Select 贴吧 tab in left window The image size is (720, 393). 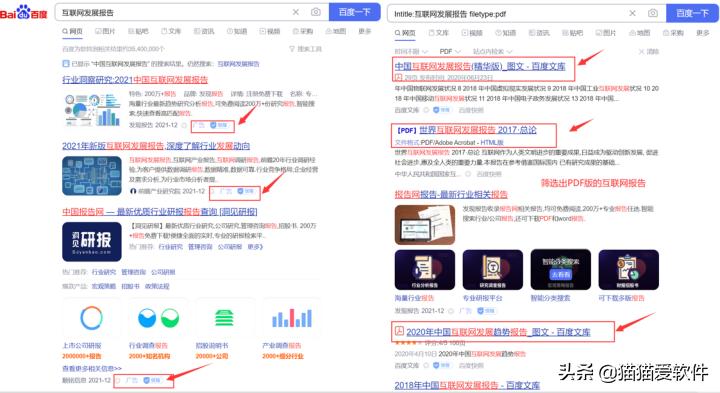tap(138, 31)
